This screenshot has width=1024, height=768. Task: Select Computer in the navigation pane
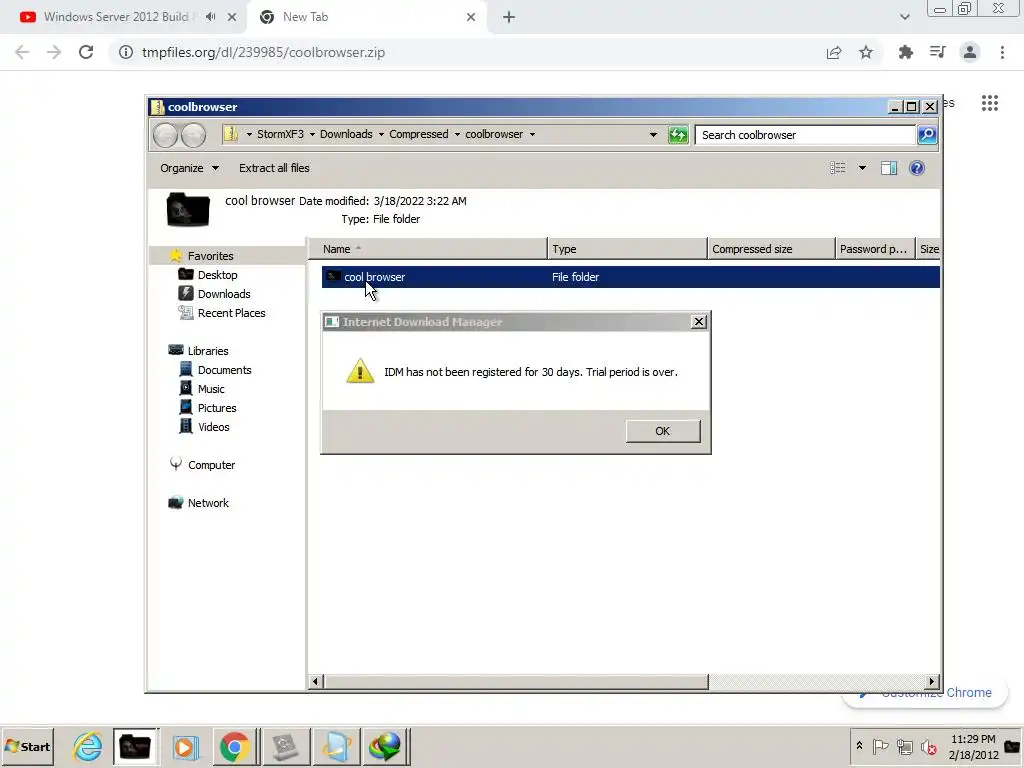(211, 465)
